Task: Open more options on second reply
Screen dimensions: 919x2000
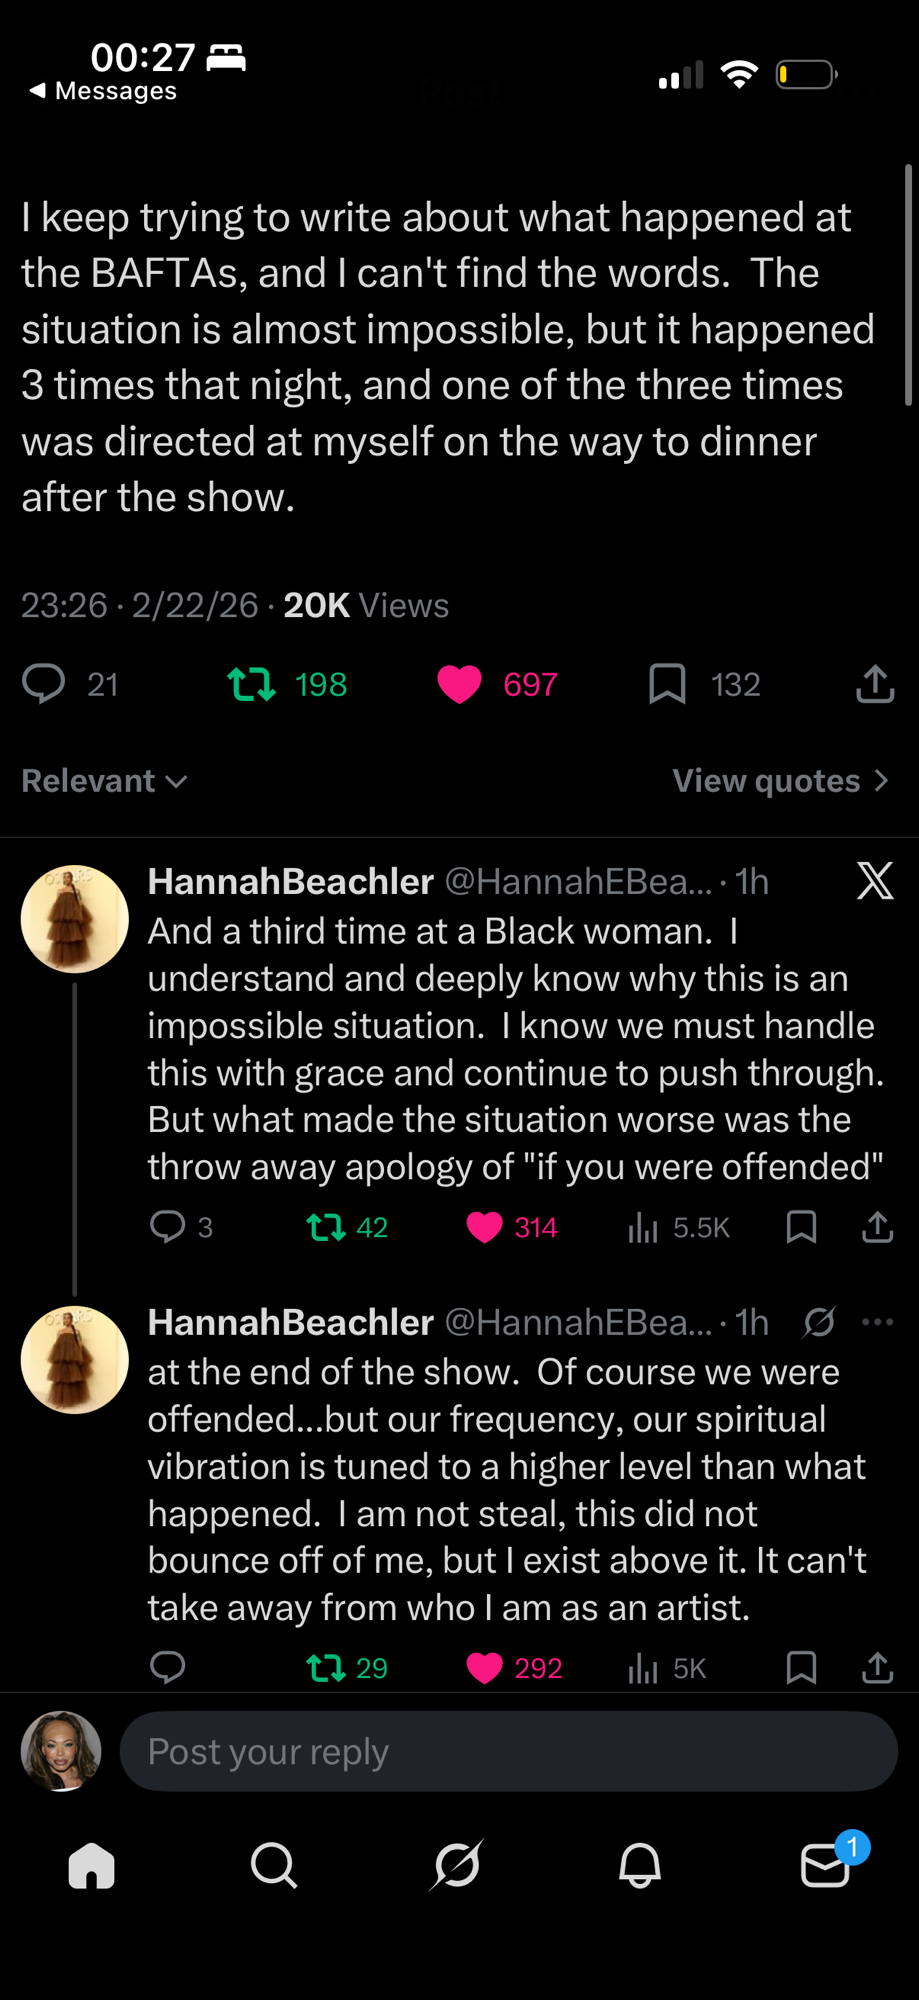Action: [x=877, y=1322]
